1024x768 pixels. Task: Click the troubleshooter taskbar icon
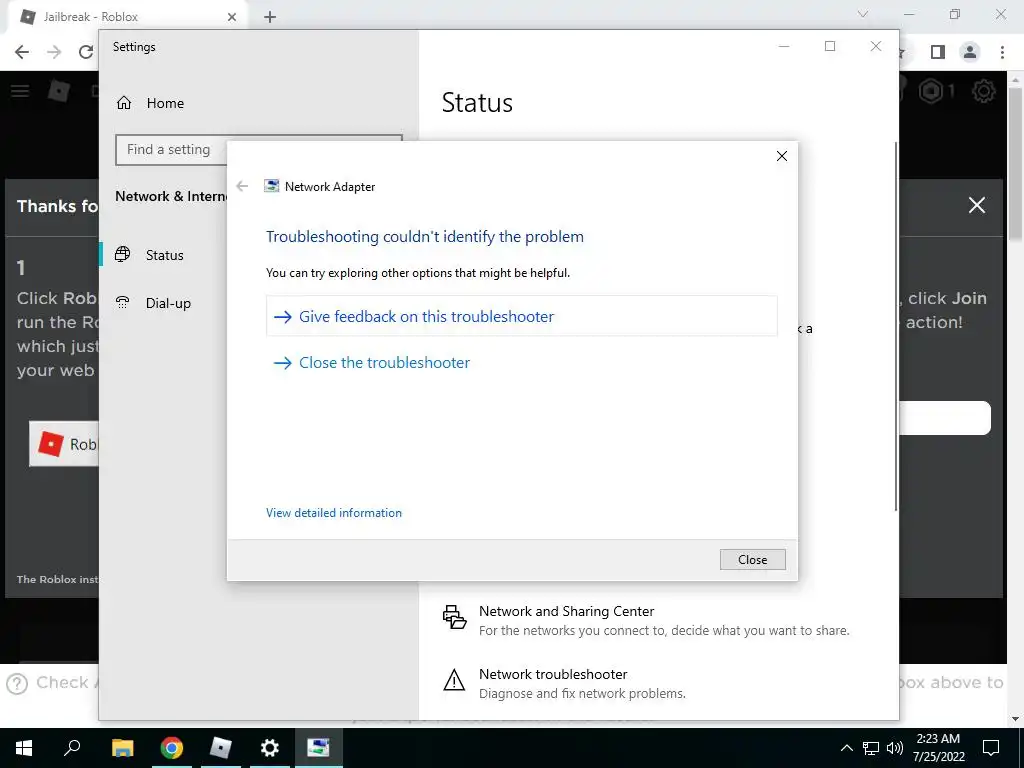tap(319, 748)
